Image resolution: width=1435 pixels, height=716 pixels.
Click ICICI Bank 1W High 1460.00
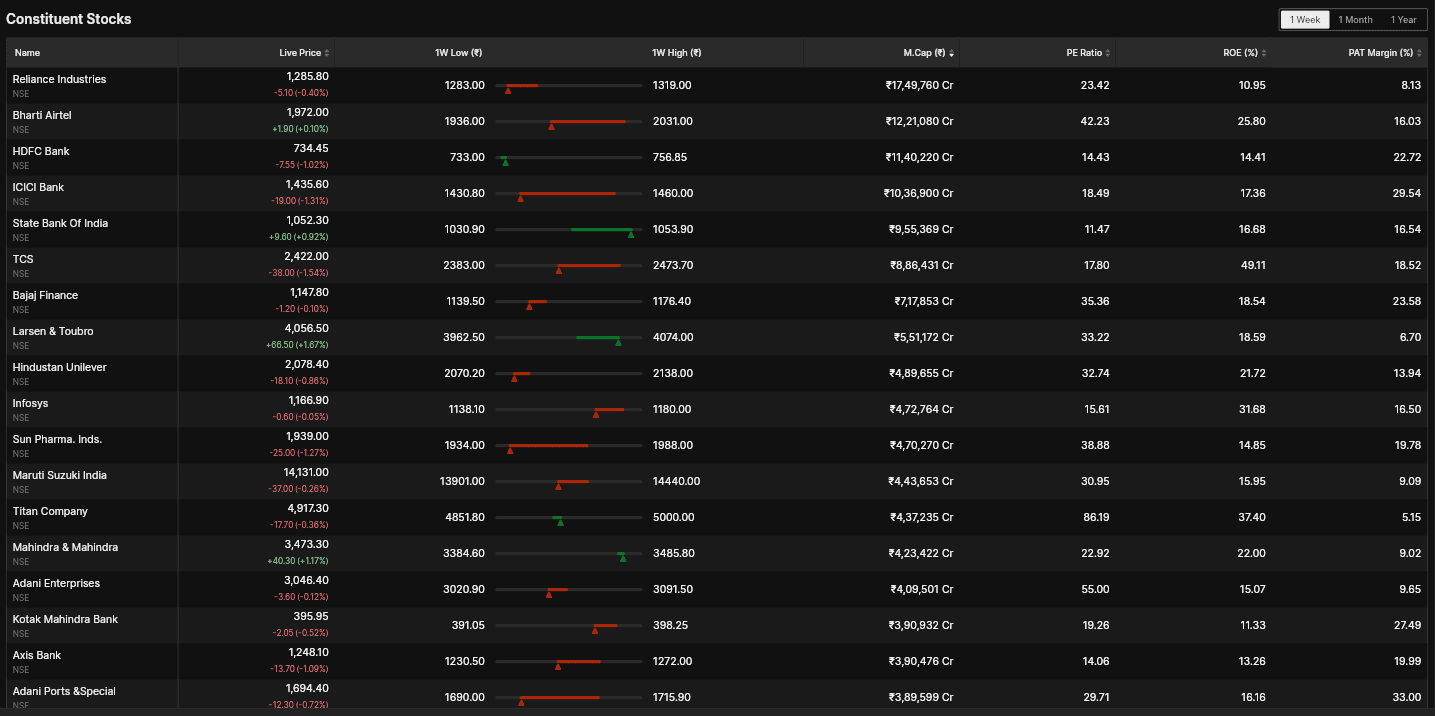(672, 193)
